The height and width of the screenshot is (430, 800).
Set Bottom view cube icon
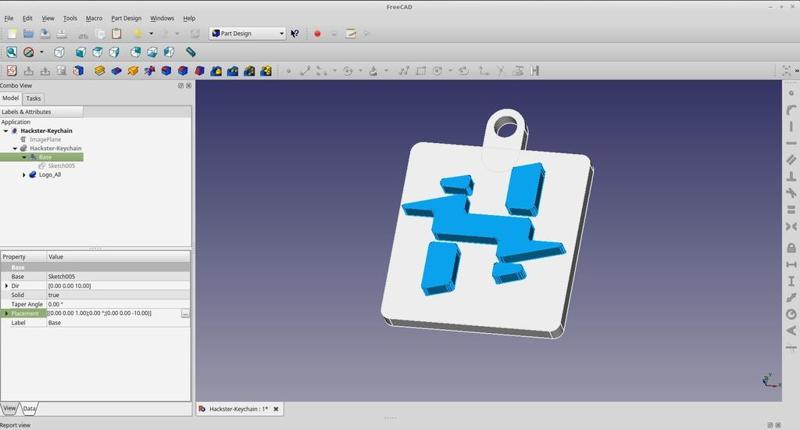153,52
